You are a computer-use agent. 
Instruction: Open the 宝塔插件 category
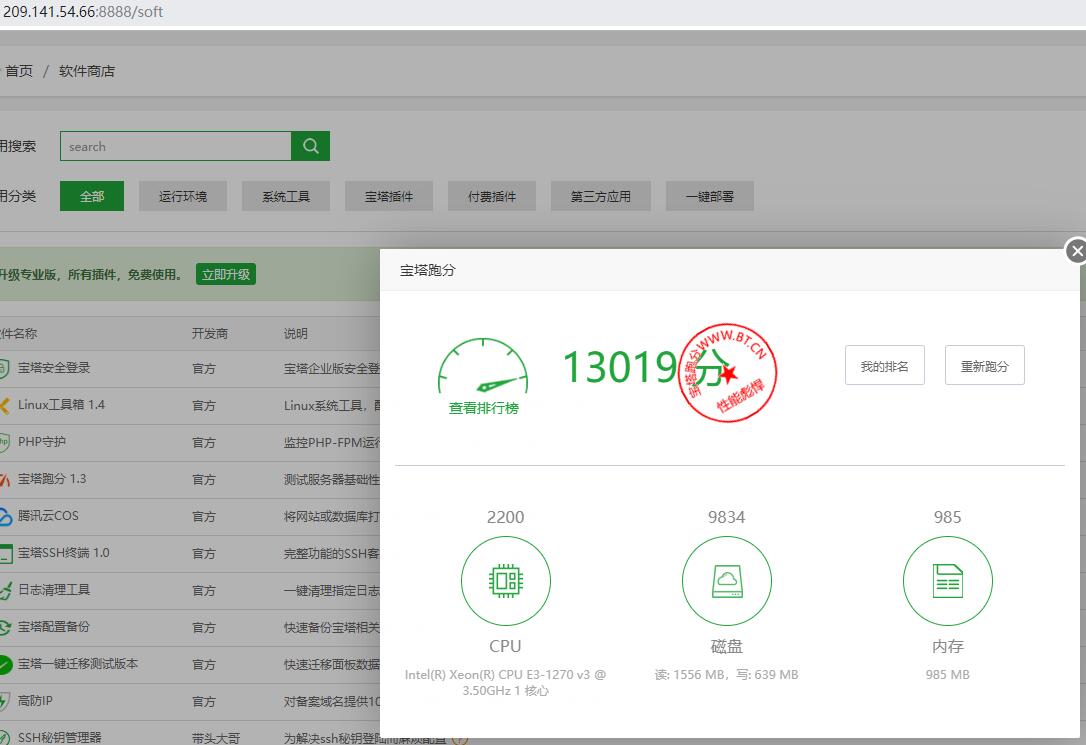coord(389,196)
